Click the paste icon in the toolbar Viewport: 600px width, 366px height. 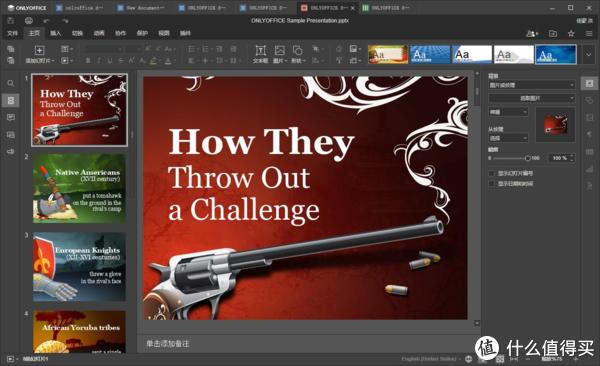click(11, 60)
